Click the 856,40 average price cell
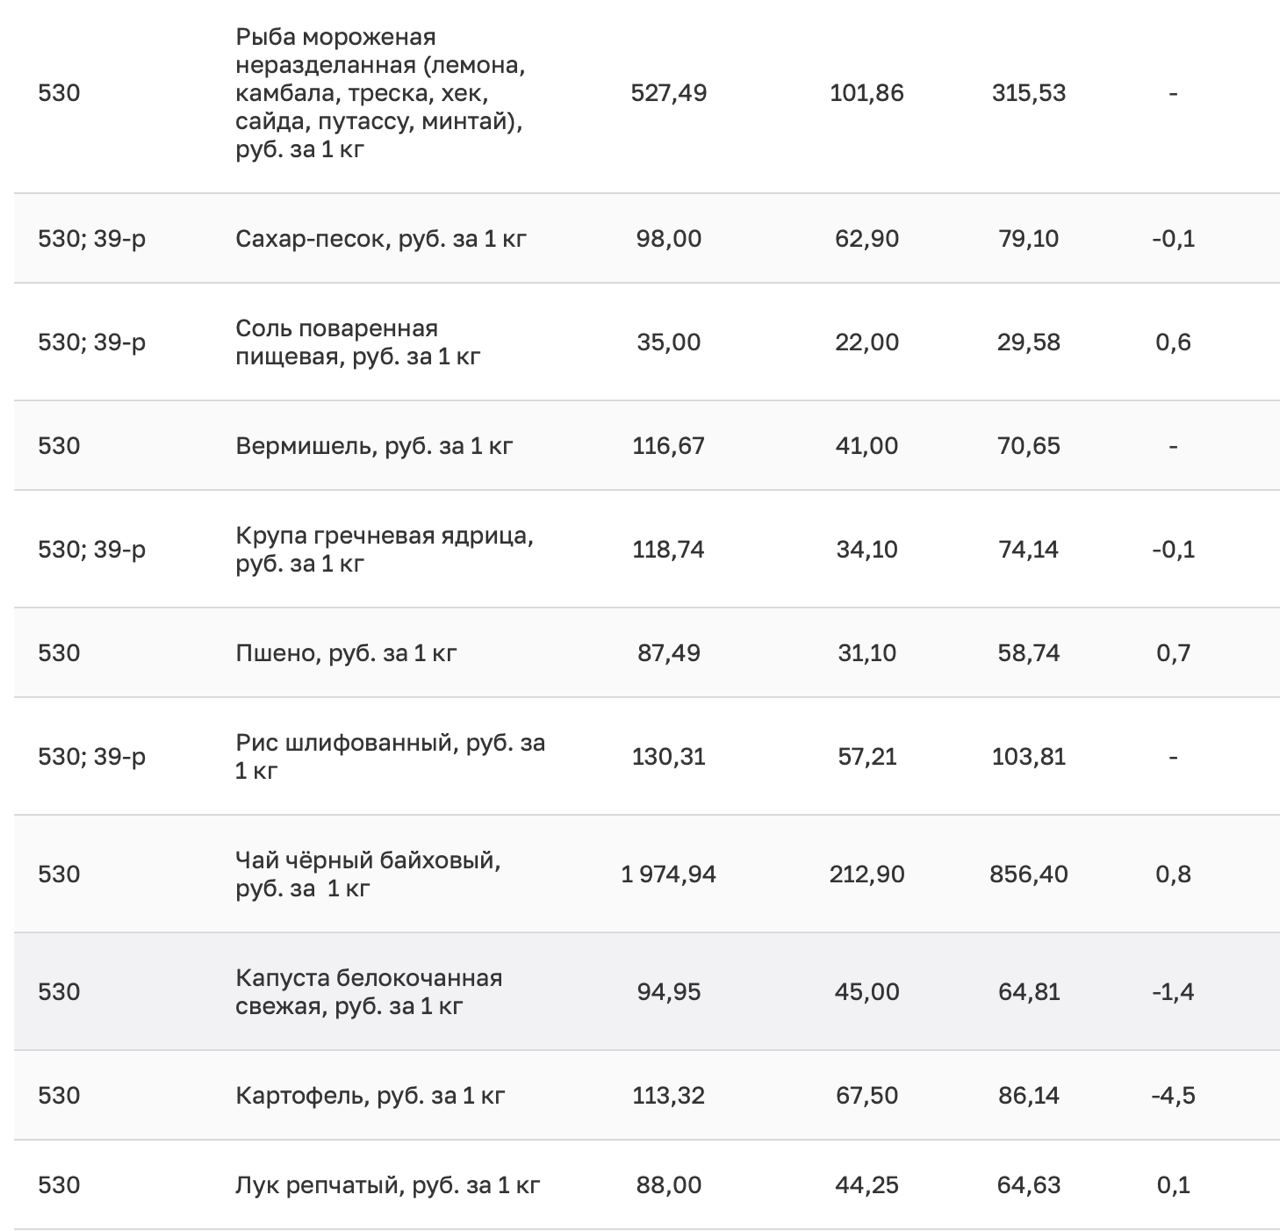 coord(1028,874)
